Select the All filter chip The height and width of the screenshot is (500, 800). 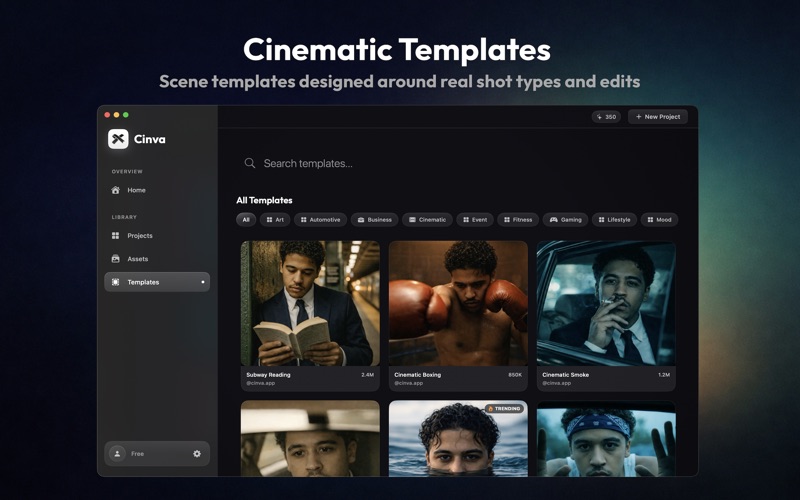[246, 220]
